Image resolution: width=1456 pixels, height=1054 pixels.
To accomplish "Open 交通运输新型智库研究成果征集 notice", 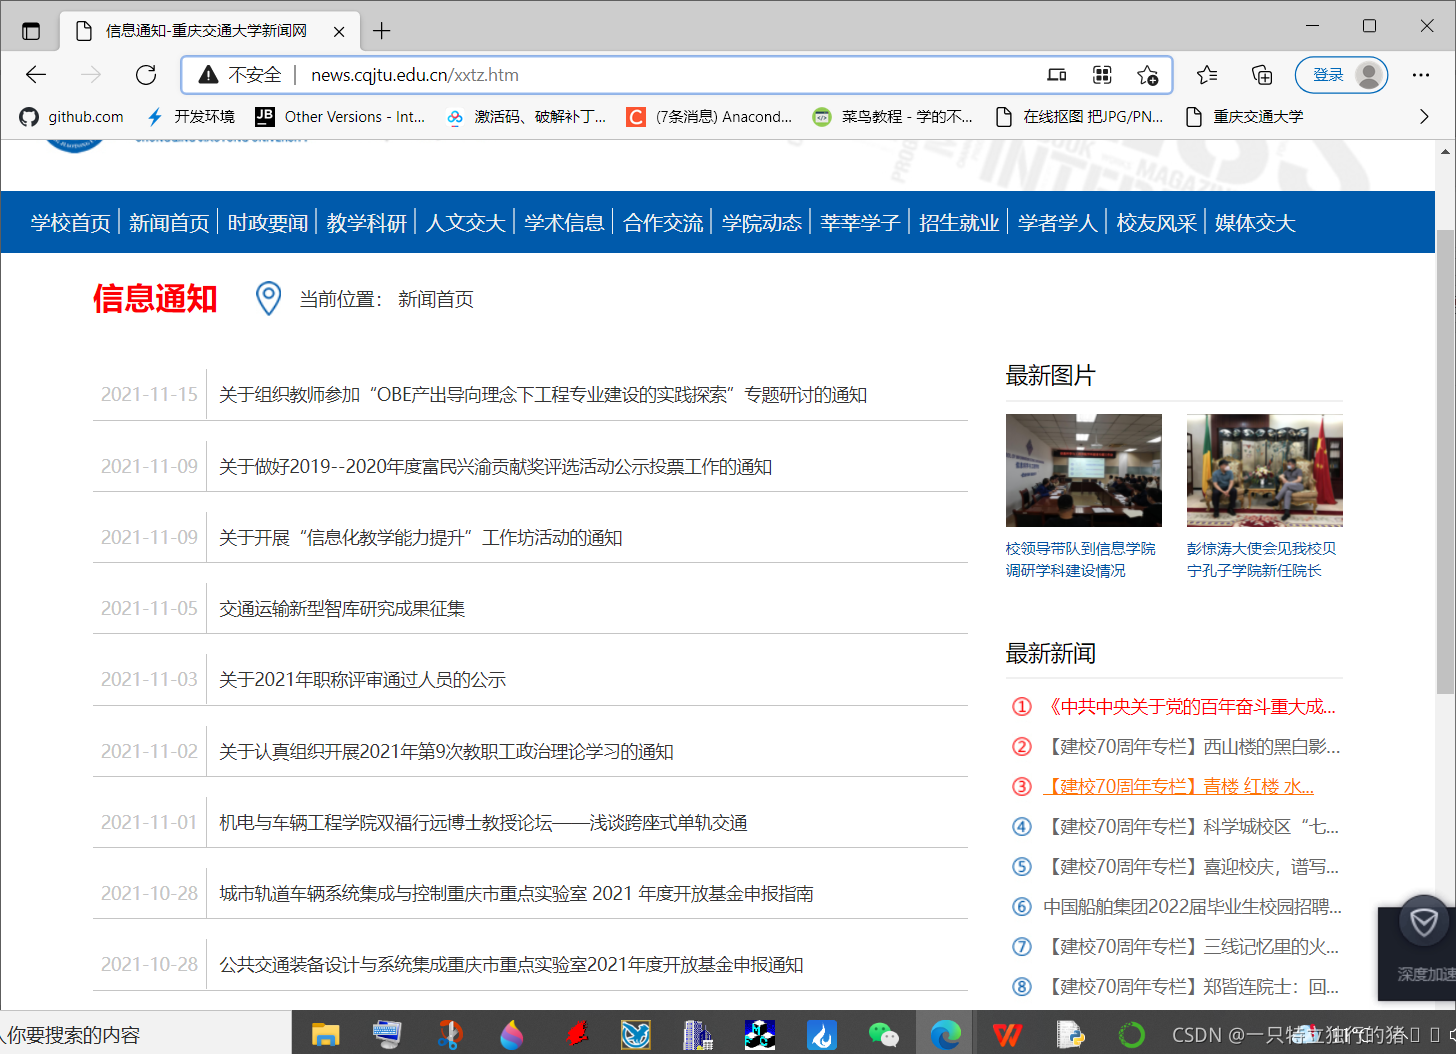I will point(342,609).
